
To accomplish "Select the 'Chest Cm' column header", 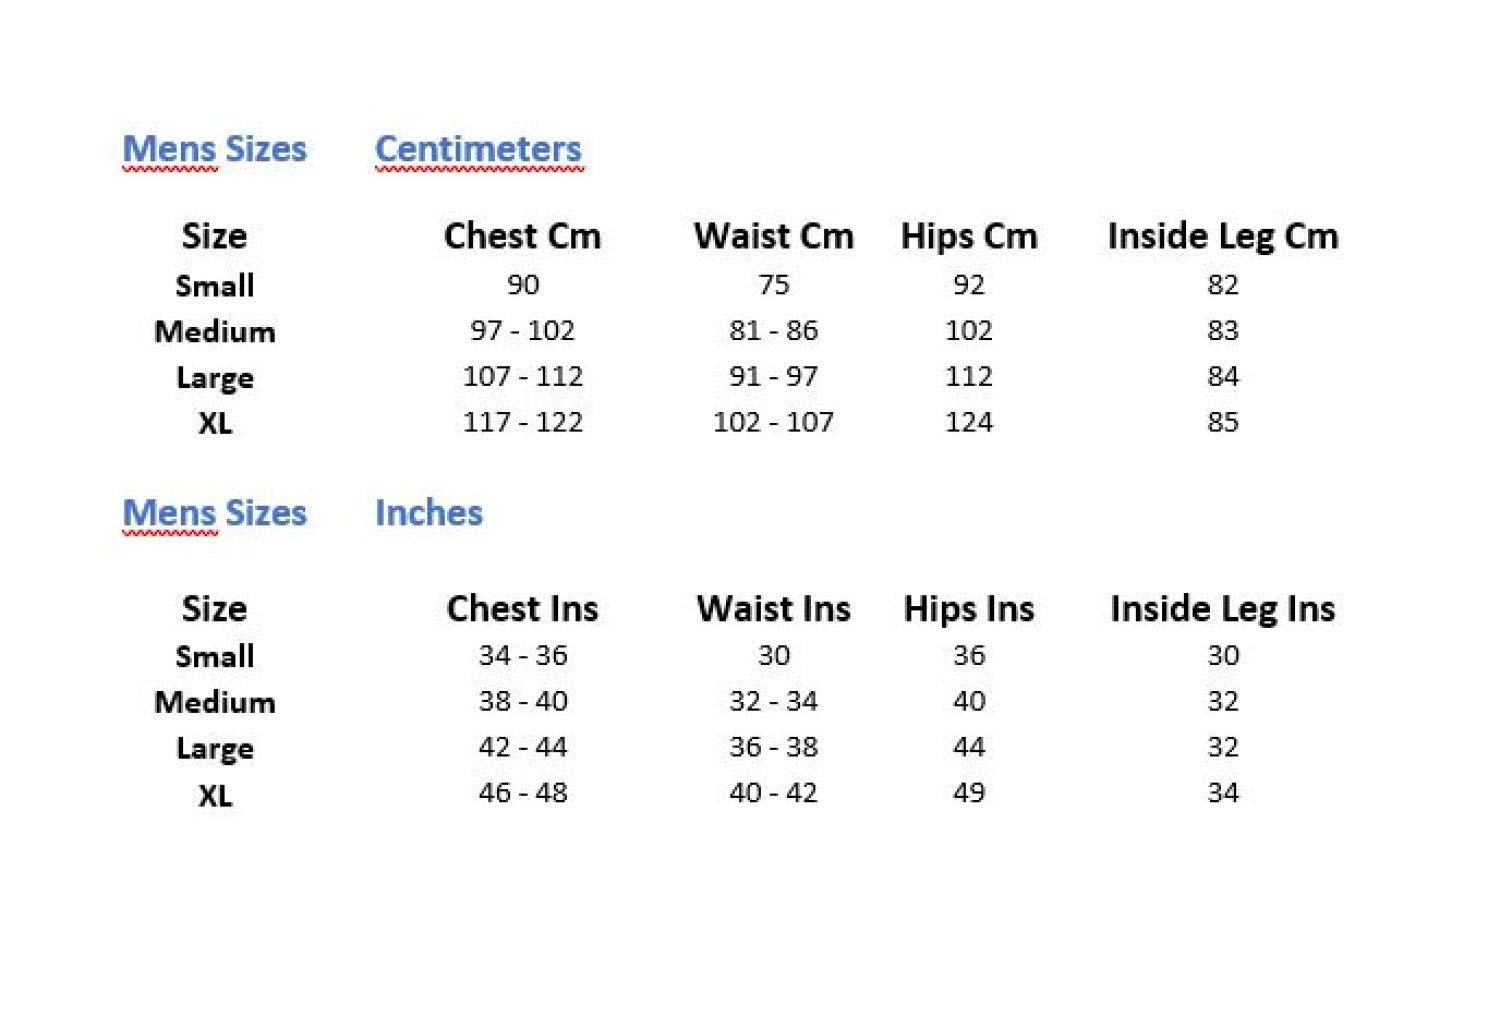I will click(522, 236).
